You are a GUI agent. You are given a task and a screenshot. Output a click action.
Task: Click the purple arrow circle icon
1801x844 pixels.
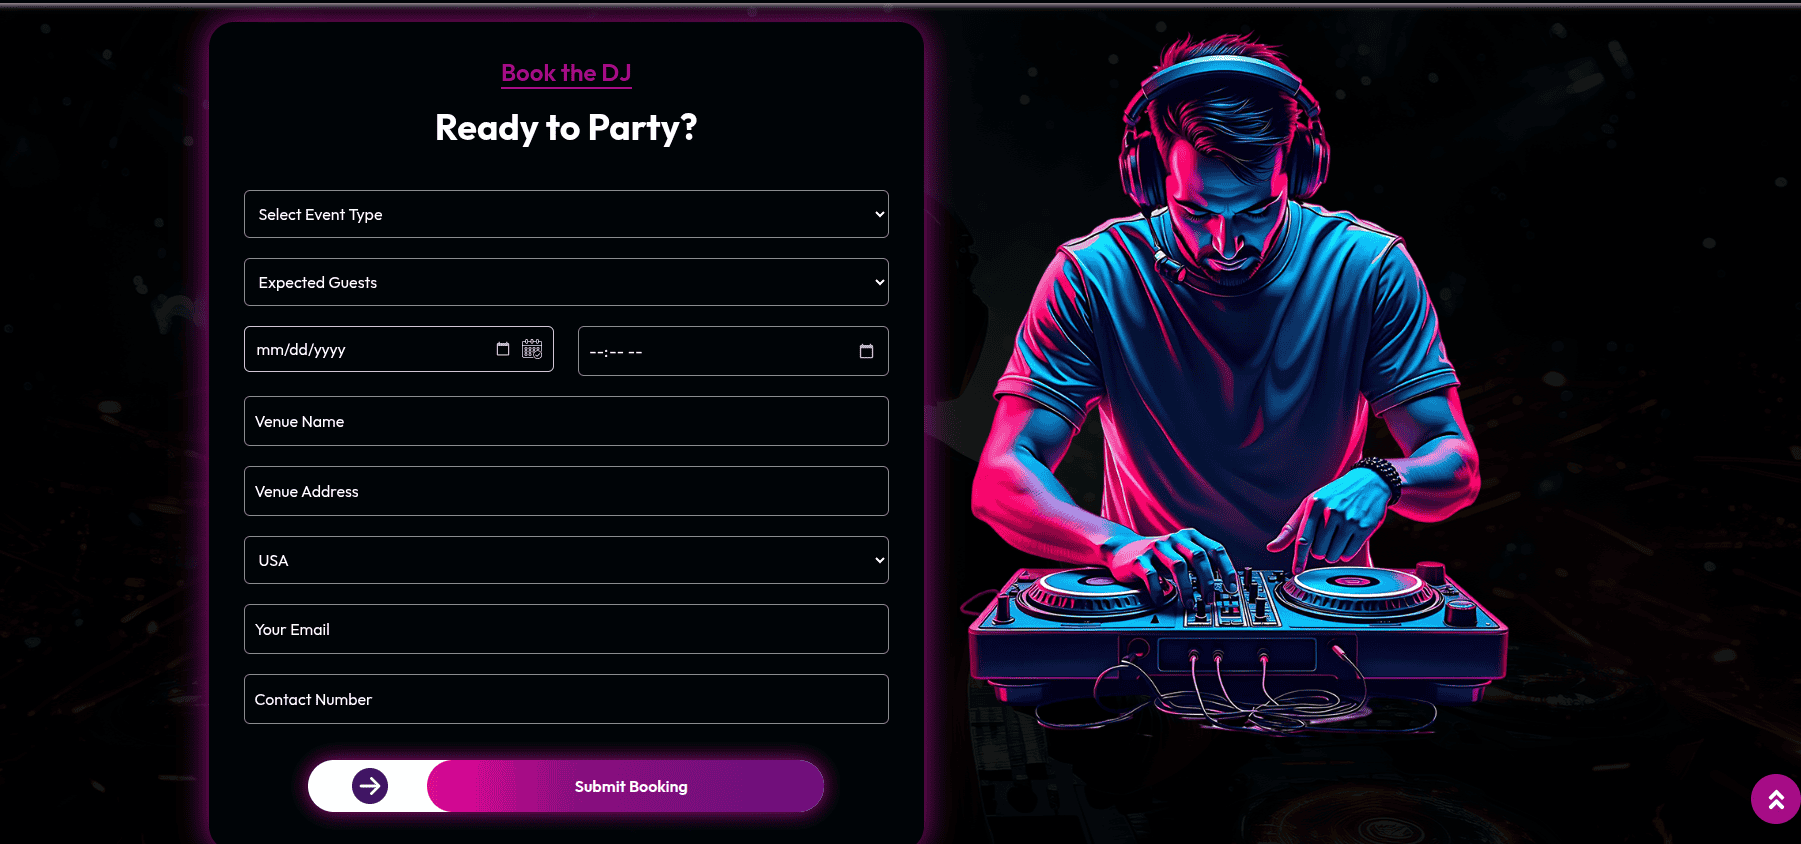click(370, 786)
